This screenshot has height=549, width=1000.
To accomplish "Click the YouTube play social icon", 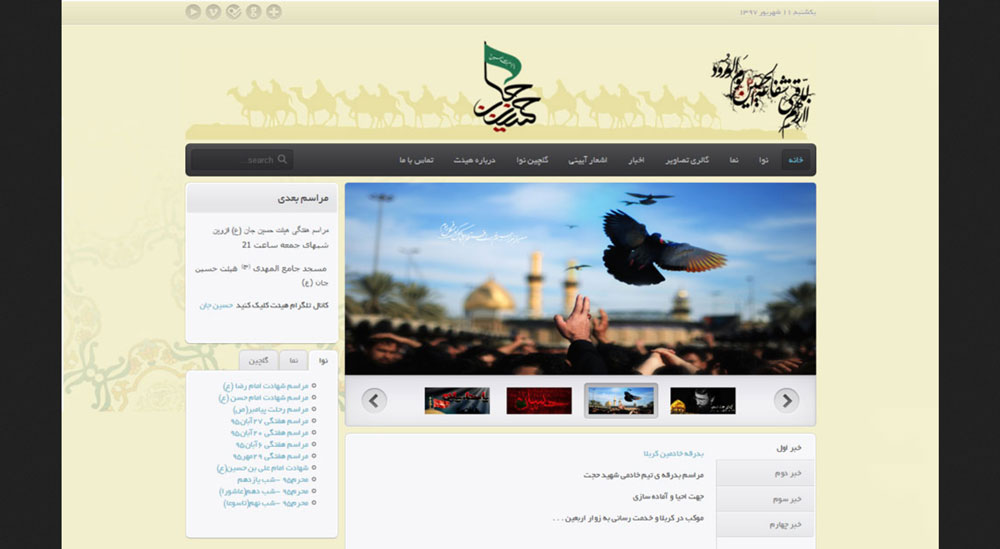I will tap(193, 11).
